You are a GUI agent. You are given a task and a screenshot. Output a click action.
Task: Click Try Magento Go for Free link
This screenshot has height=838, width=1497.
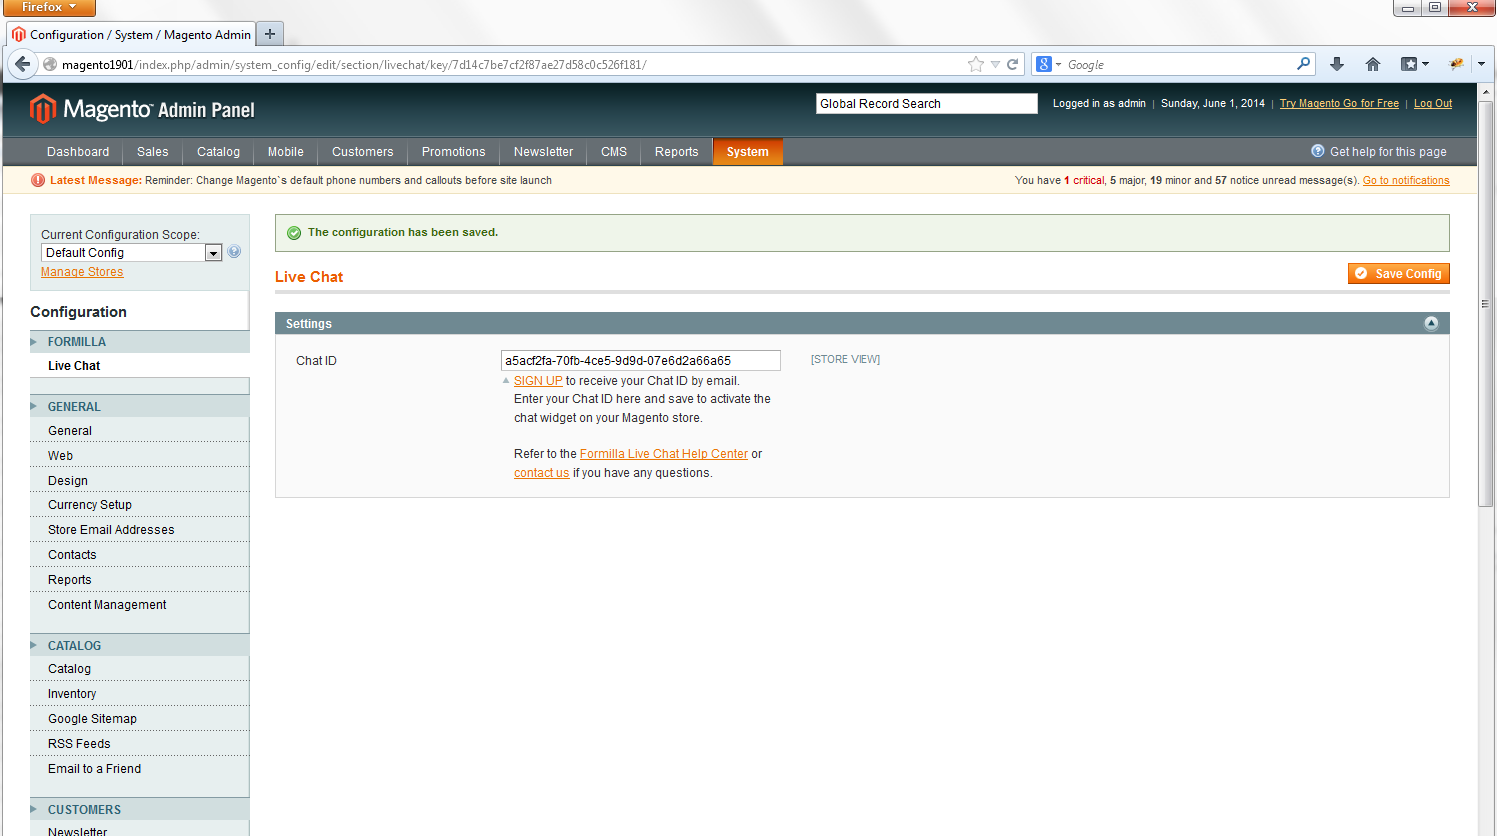[x=1339, y=103]
